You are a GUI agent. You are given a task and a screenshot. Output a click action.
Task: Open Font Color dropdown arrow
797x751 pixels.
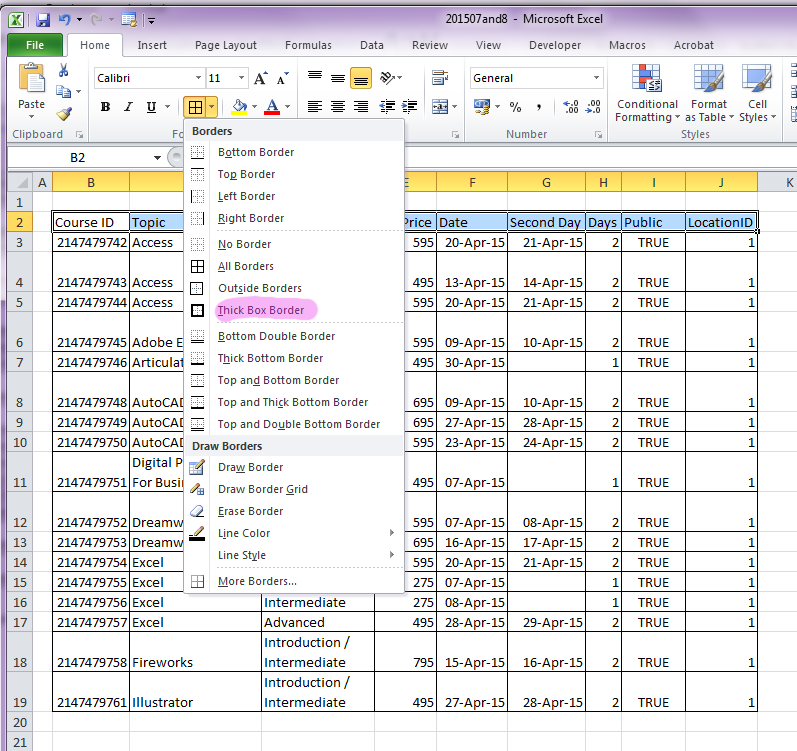[x=288, y=107]
